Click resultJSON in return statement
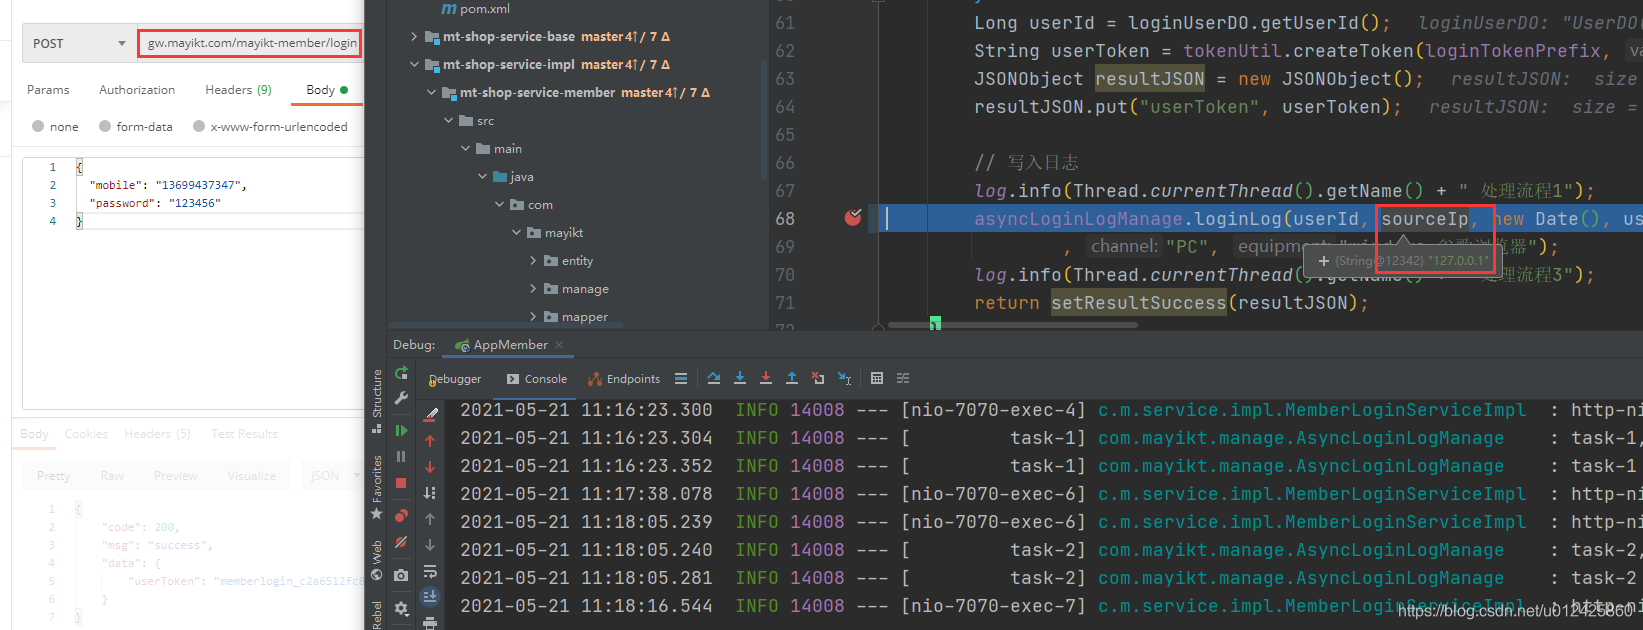 (x=1292, y=303)
